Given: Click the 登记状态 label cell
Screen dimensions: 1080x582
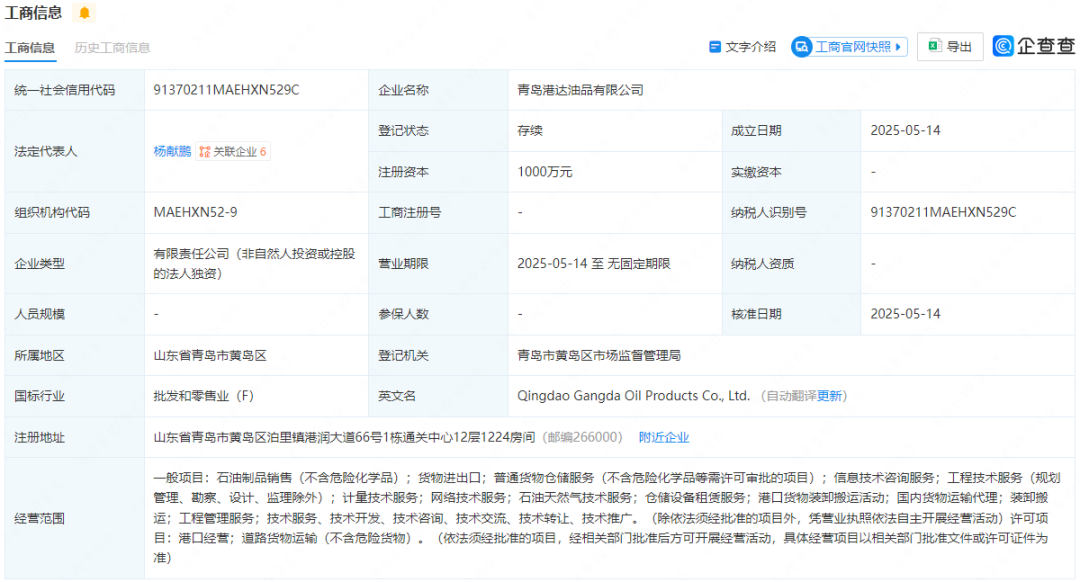Looking at the screenshot, I should [438, 131].
